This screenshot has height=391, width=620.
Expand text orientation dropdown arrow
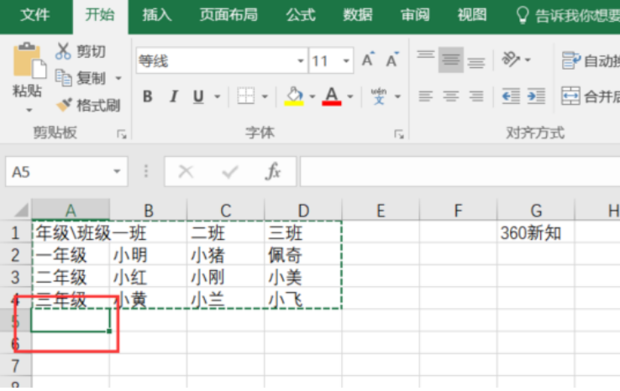click(527, 60)
